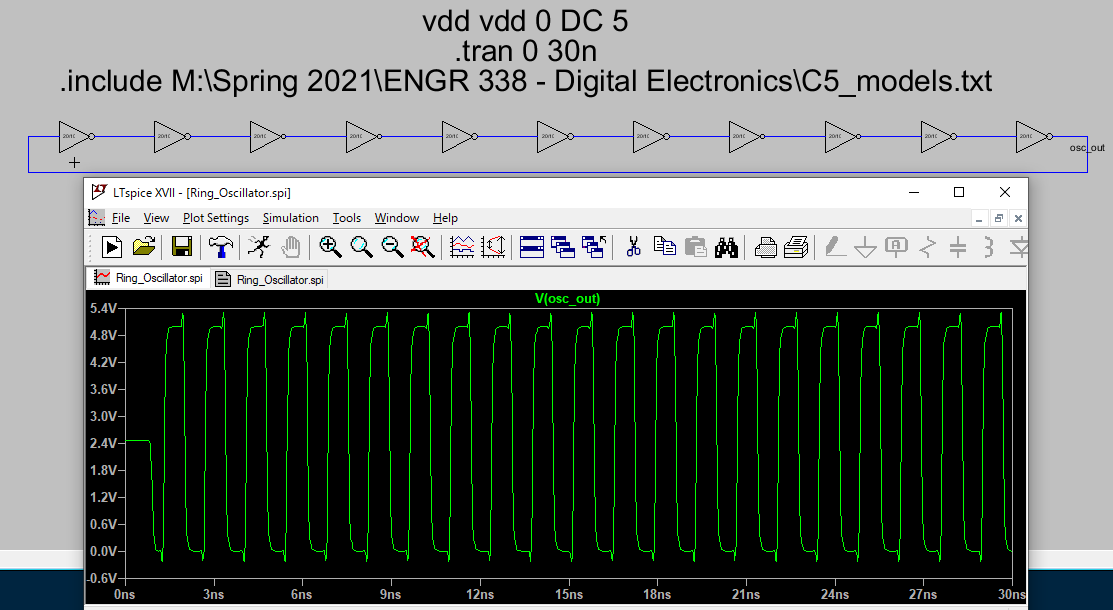Maximize the LTspice window
The width and height of the screenshot is (1113, 610).
point(958,192)
